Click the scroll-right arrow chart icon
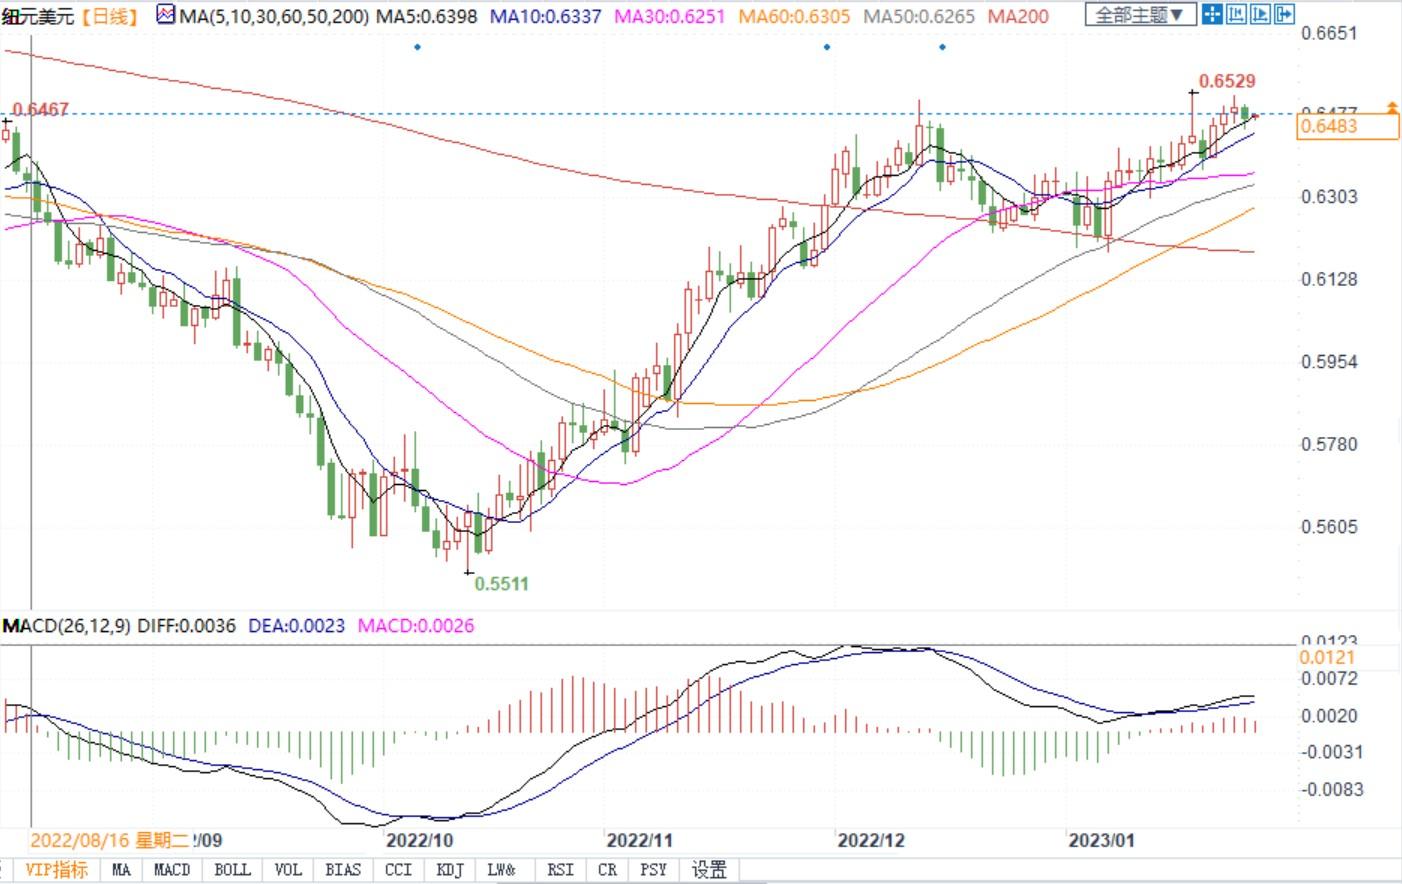The image size is (1402, 884). (x=1284, y=14)
